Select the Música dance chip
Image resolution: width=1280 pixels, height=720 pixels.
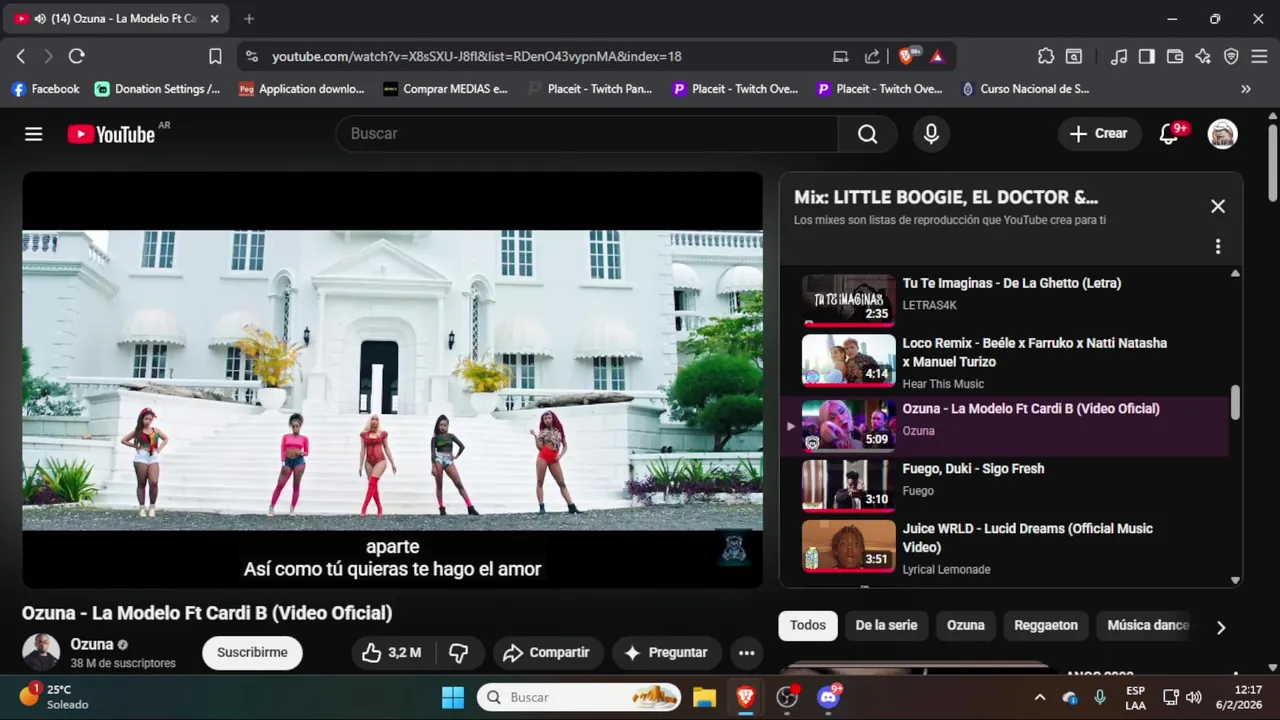pos(1147,625)
